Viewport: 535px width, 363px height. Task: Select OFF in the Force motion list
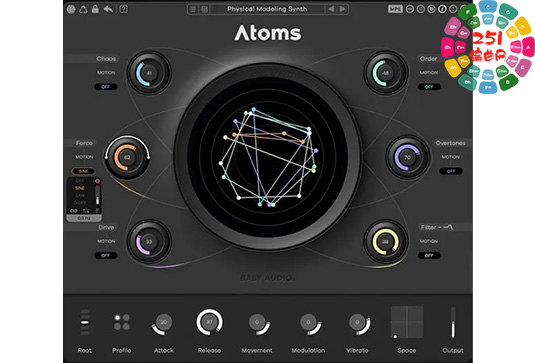80,180
